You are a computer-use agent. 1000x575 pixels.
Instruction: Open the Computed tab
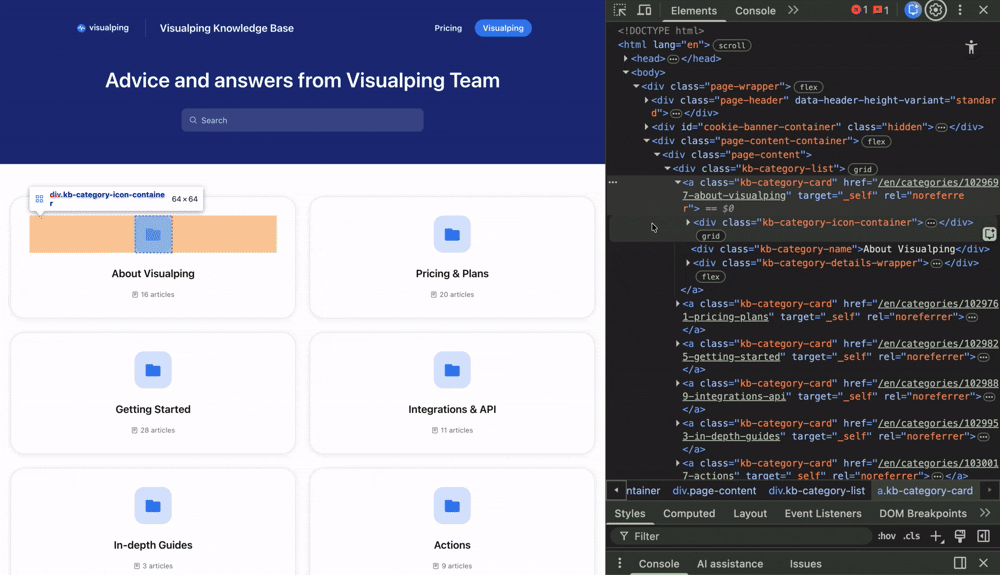tap(689, 513)
